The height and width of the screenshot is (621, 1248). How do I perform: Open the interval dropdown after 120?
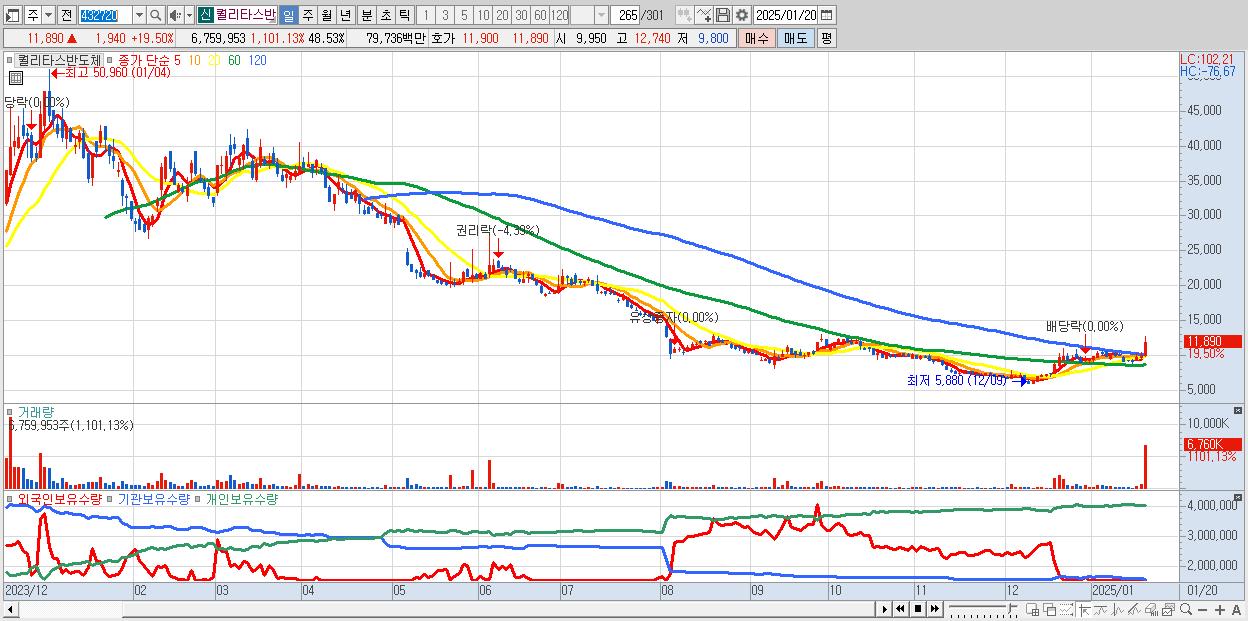[x=601, y=15]
